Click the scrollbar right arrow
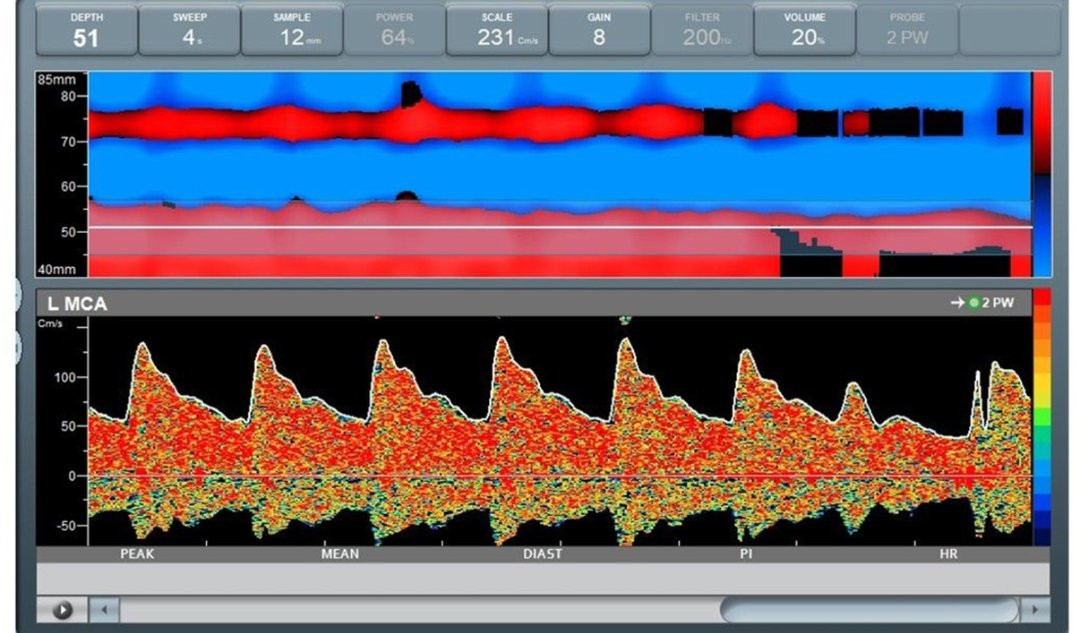Viewport: 1080px width, 633px height. click(x=1035, y=610)
